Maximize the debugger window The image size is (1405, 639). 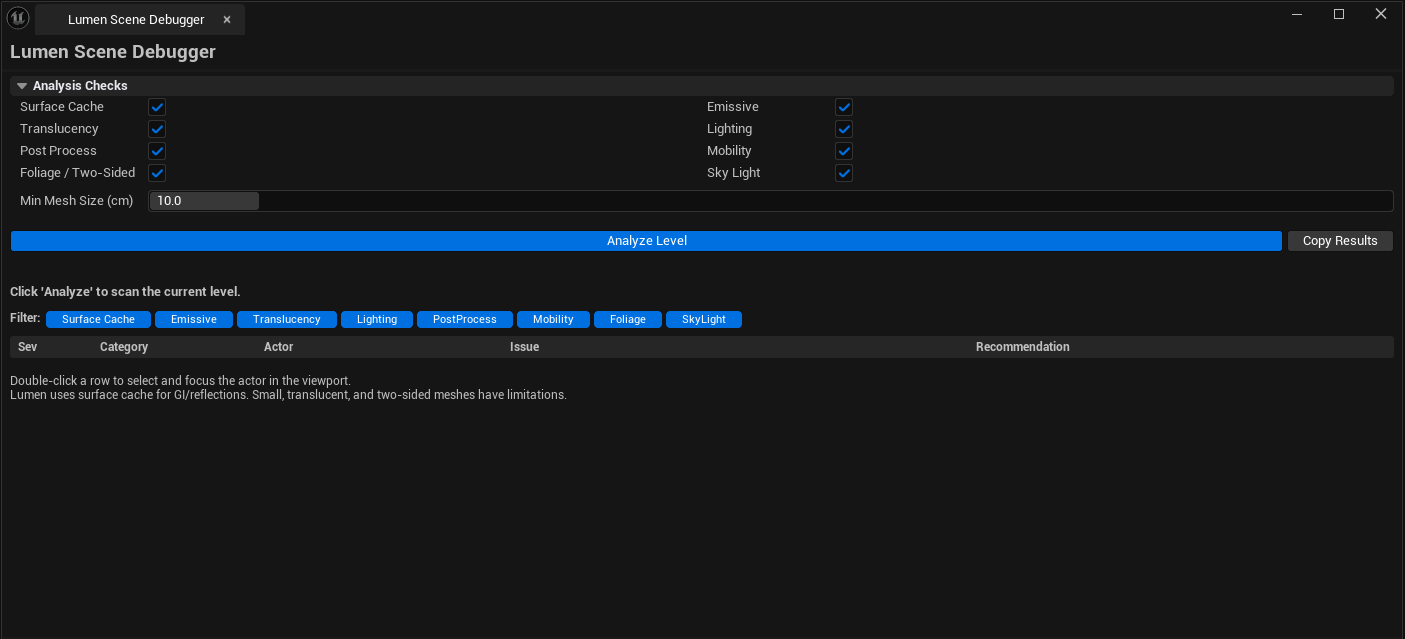[1339, 14]
